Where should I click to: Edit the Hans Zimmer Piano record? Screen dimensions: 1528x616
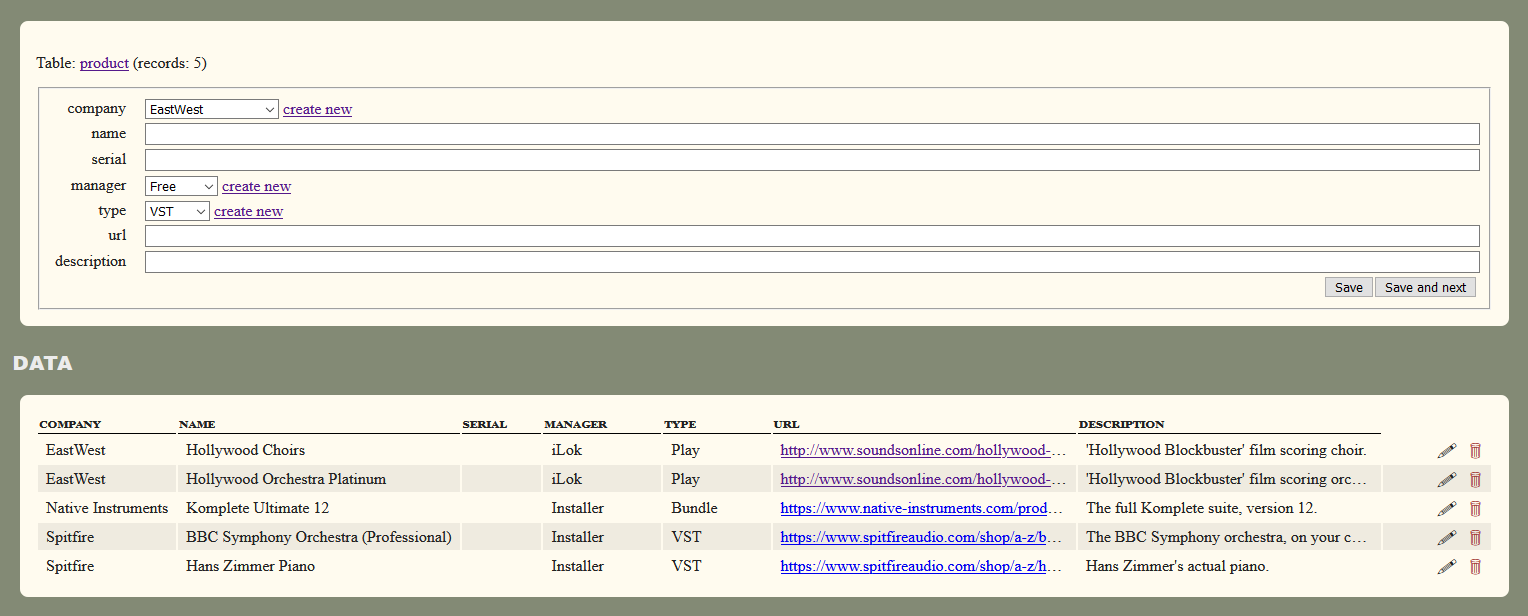pyautogui.click(x=1446, y=566)
